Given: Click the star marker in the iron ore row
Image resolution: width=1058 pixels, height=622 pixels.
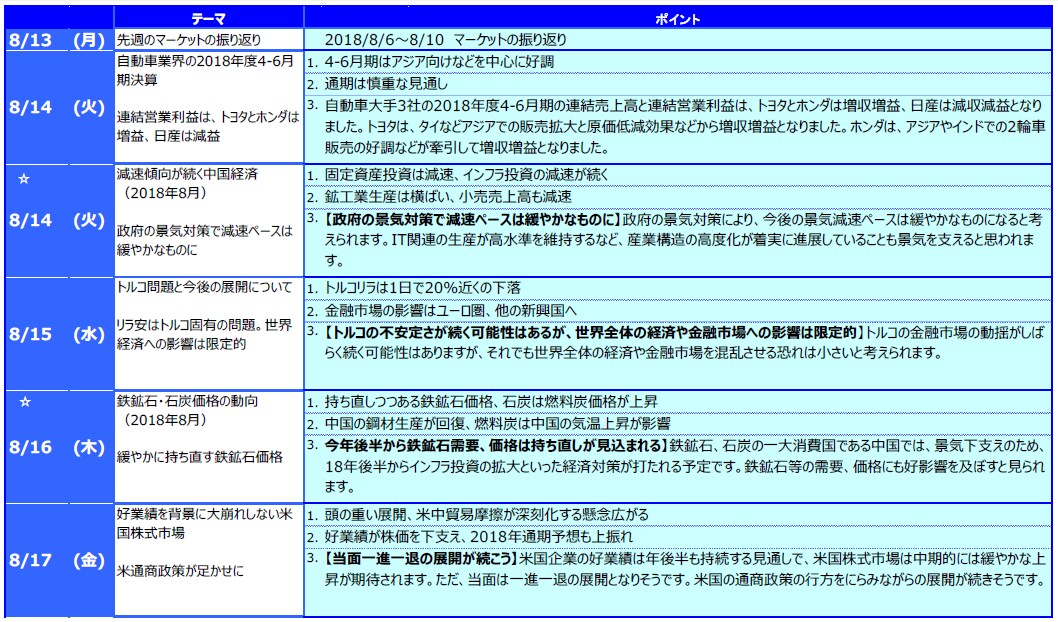Looking at the screenshot, I should [27, 402].
